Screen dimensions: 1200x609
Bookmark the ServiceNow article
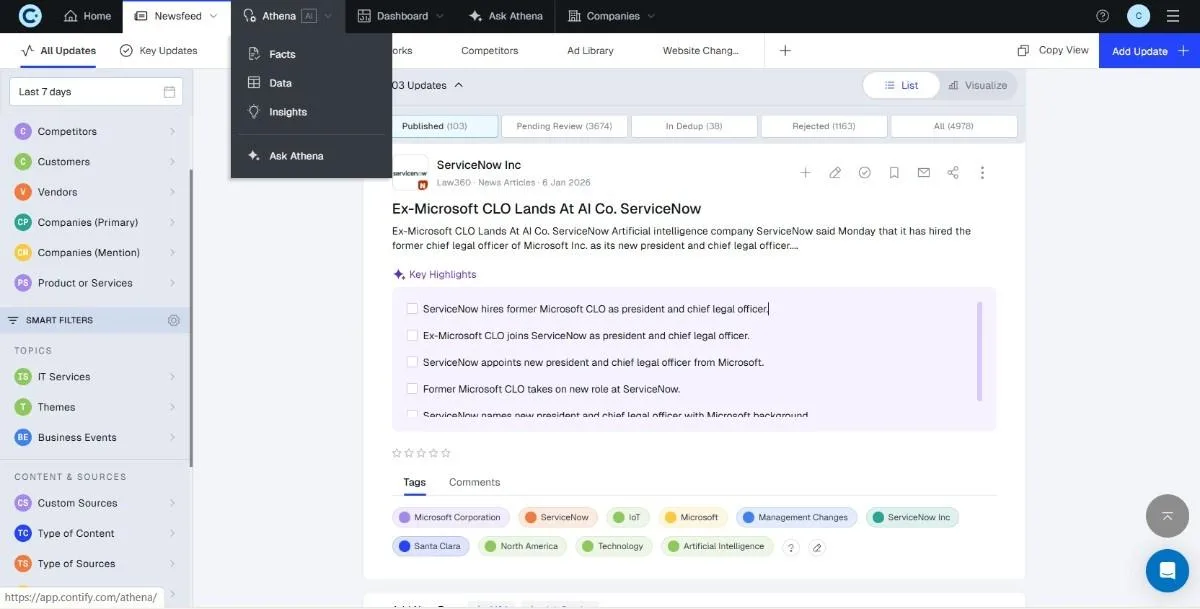[x=894, y=173]
